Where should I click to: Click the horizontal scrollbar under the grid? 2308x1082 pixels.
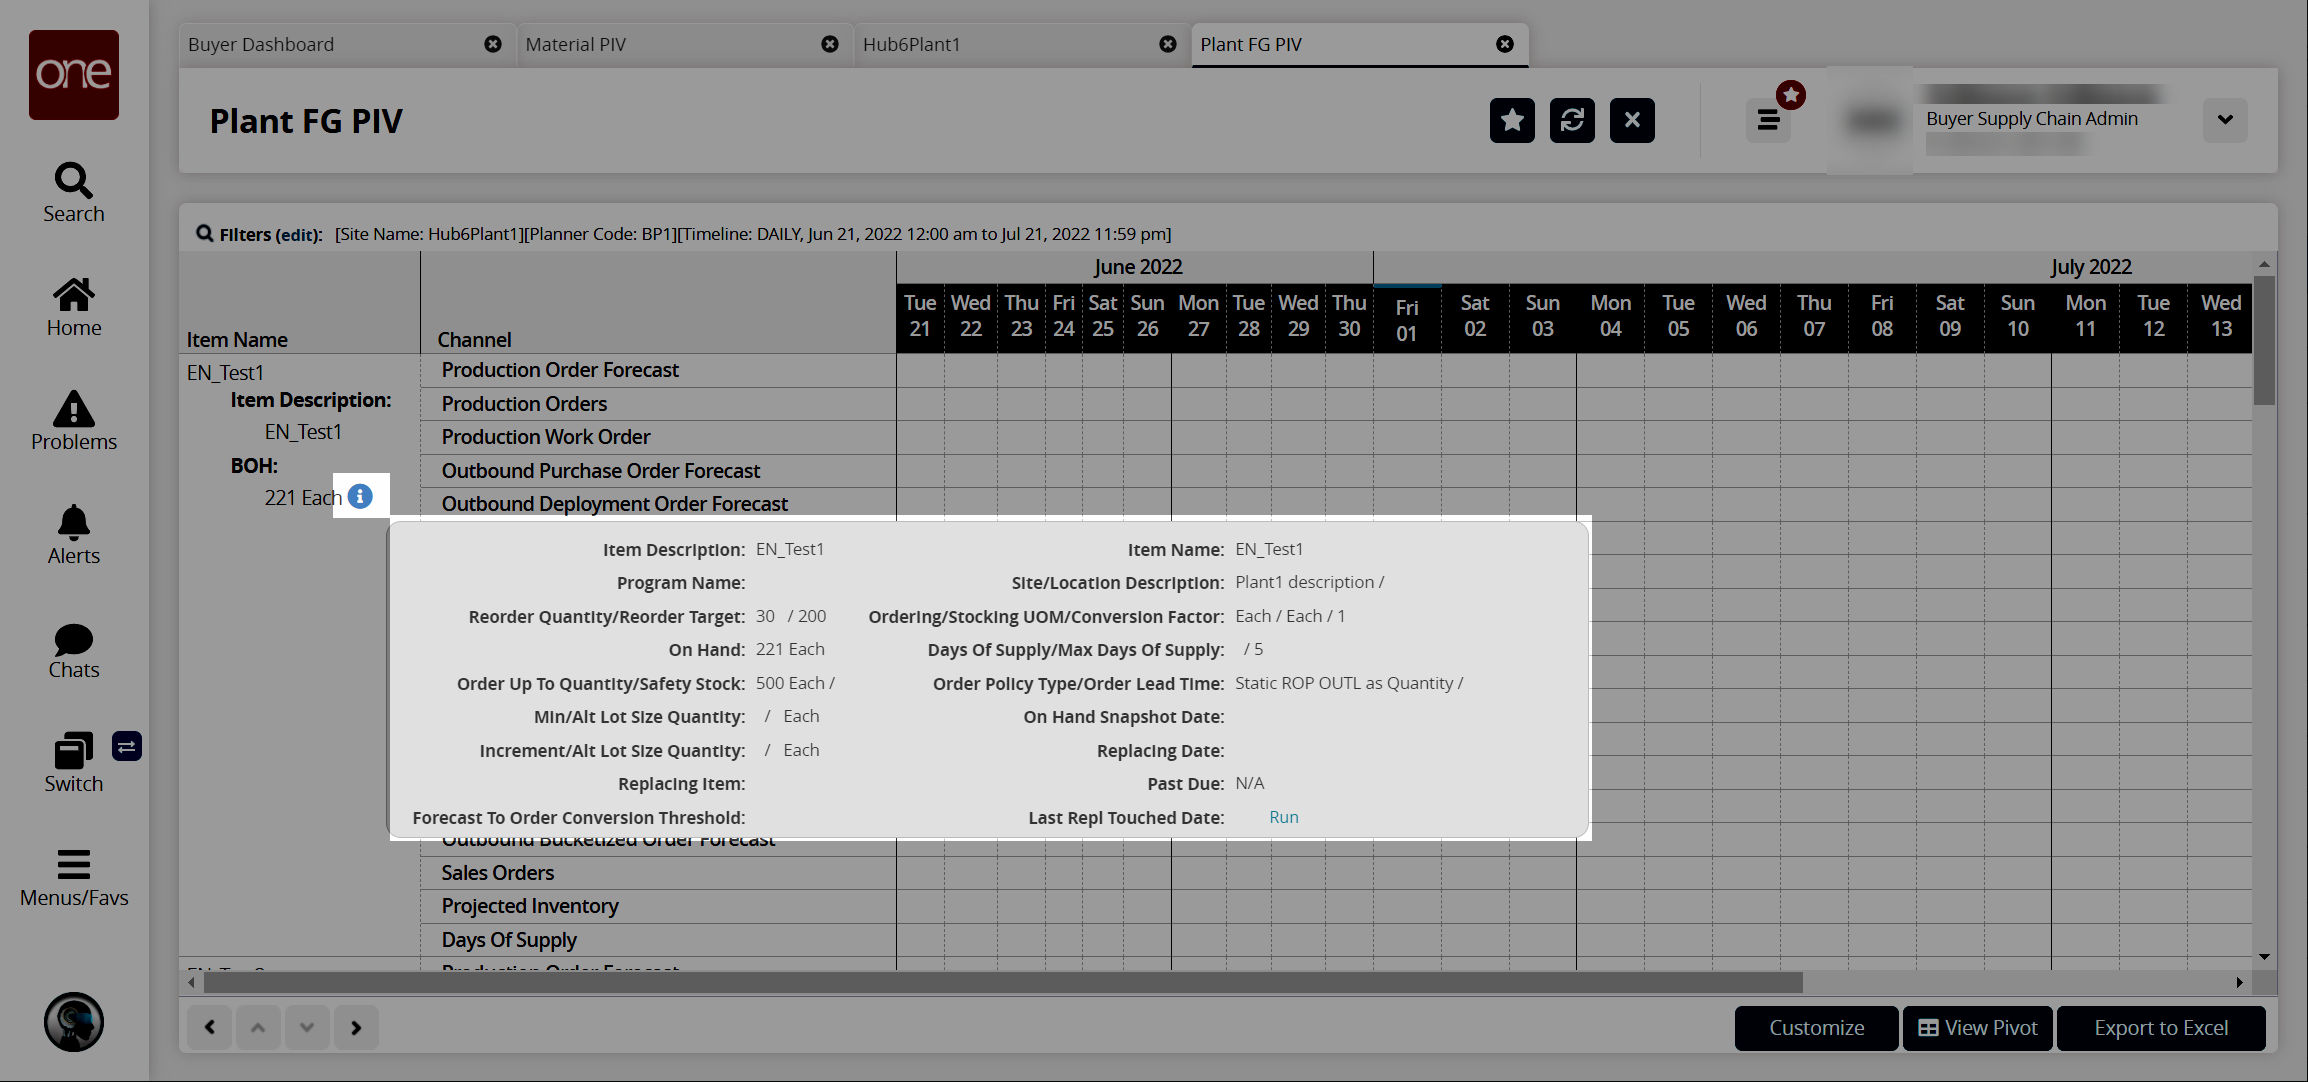(x=1000, y=983)
